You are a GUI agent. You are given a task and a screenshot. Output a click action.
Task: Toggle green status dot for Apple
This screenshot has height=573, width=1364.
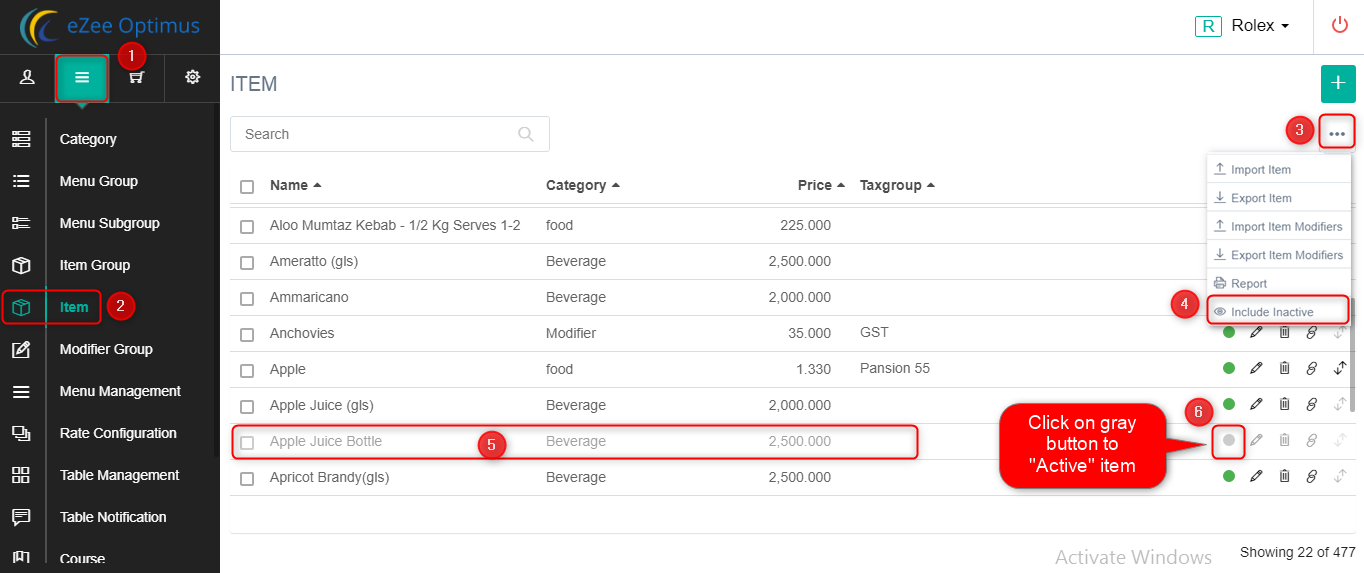[1229, 368]
